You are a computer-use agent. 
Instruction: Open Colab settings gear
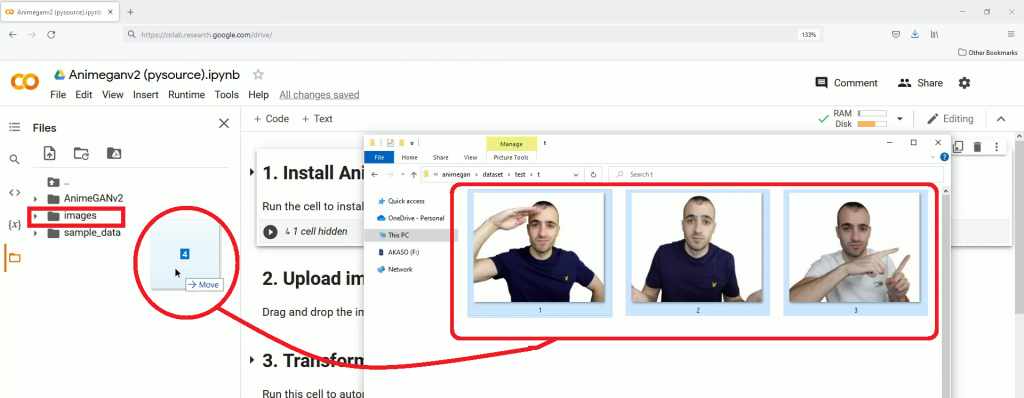[x=964, y=83]
